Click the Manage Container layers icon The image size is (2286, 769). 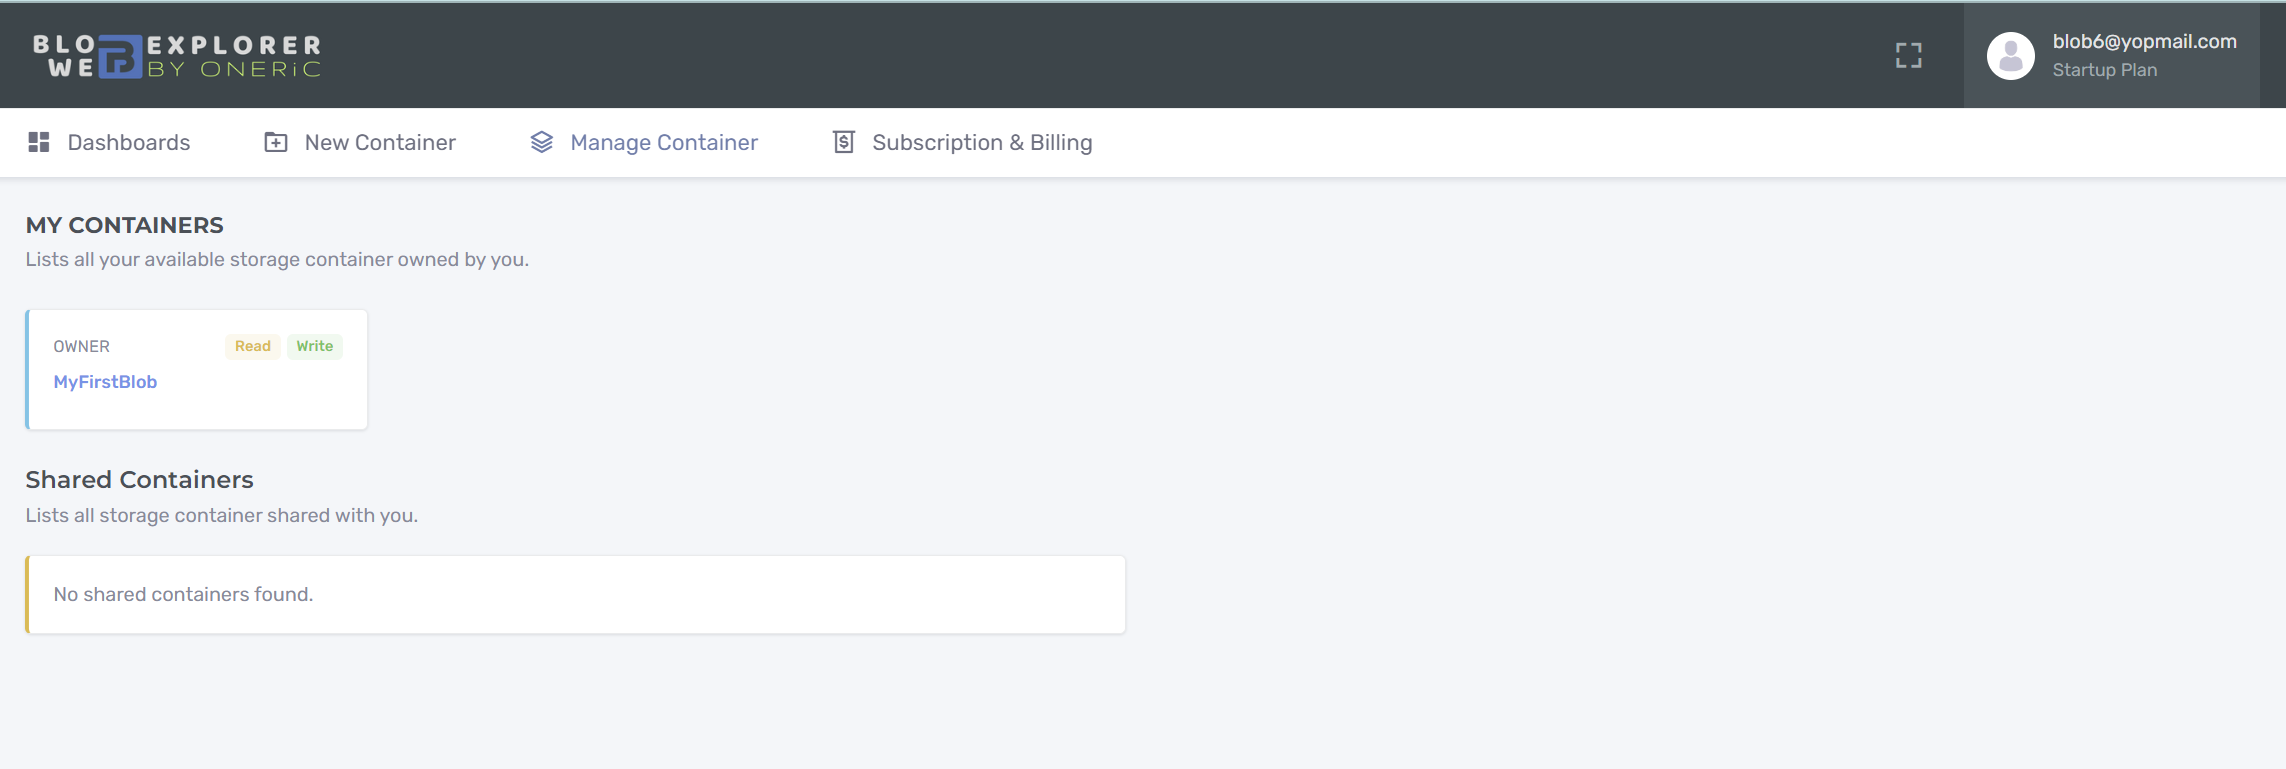click(x=541, y=142)
